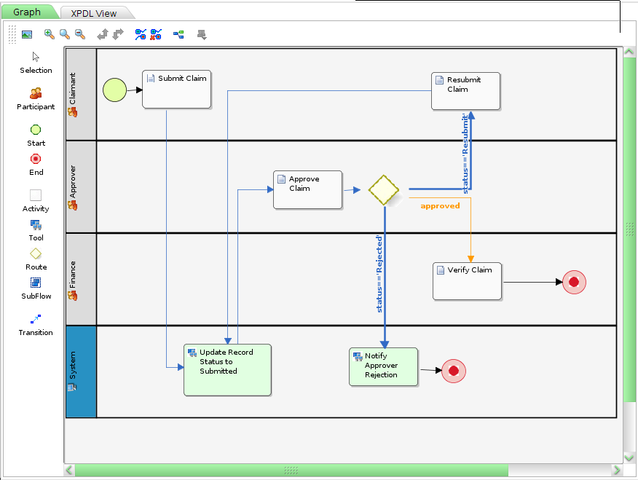Click the Claimant participant icon in lane header
This screenshot has width=638, height=480.
pyautogui.click(x=73, y=112)
